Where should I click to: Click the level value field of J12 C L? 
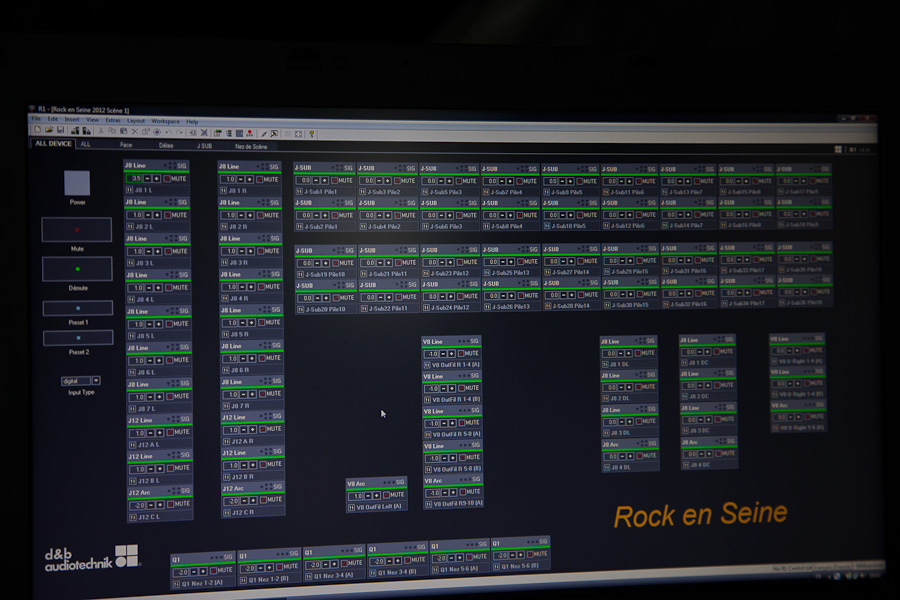[x=137, y=505]
